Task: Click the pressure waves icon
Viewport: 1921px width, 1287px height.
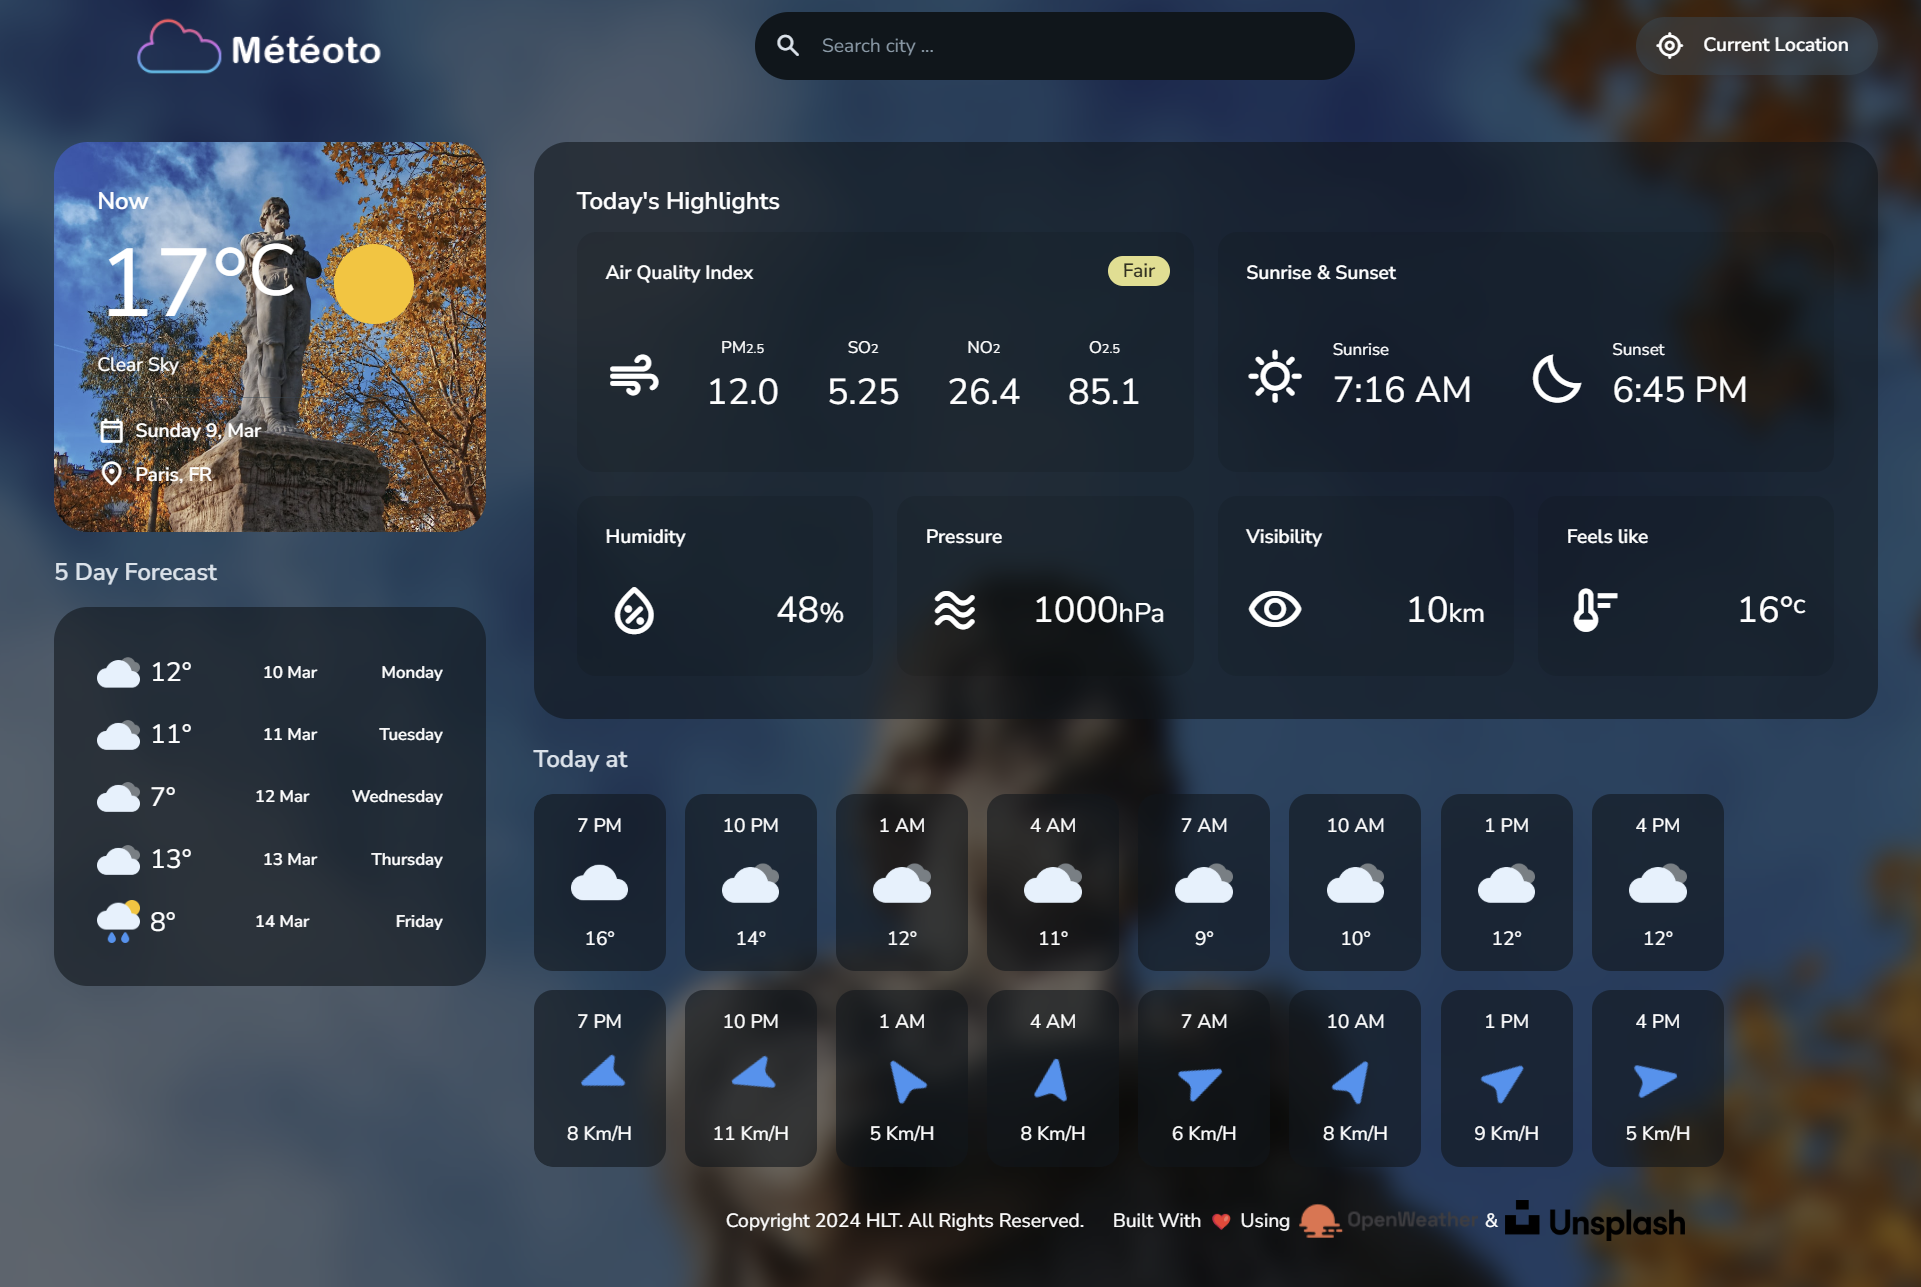Action: tap(954, 610)
